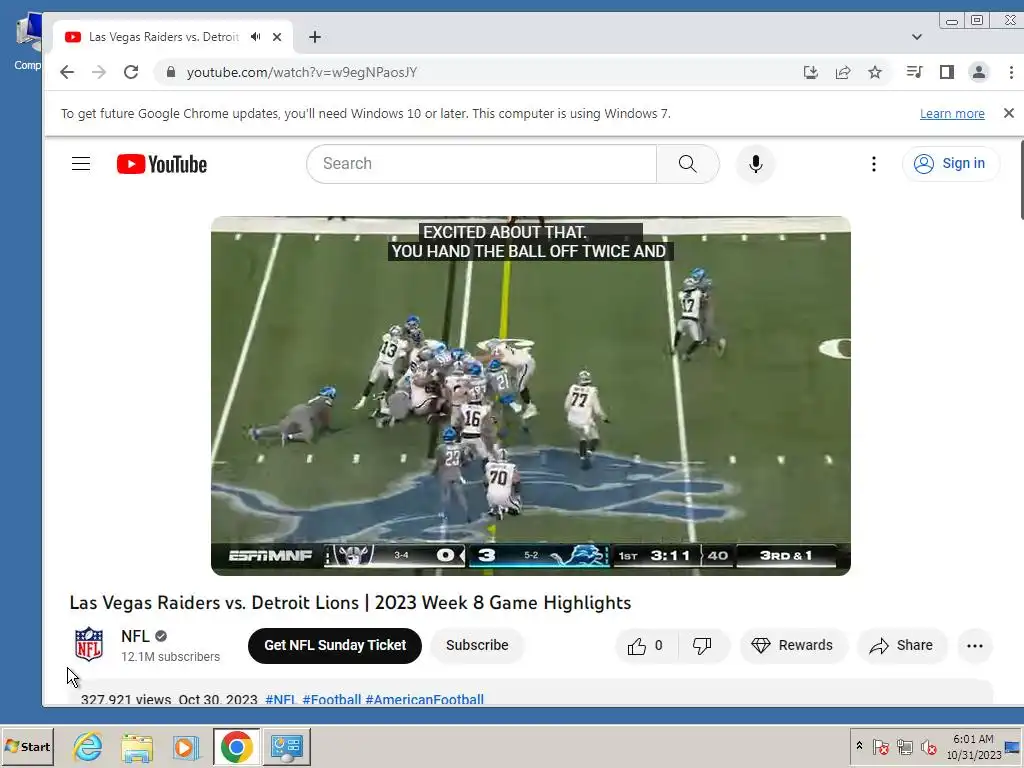Open Chrome profile avatar

(979, 72)
